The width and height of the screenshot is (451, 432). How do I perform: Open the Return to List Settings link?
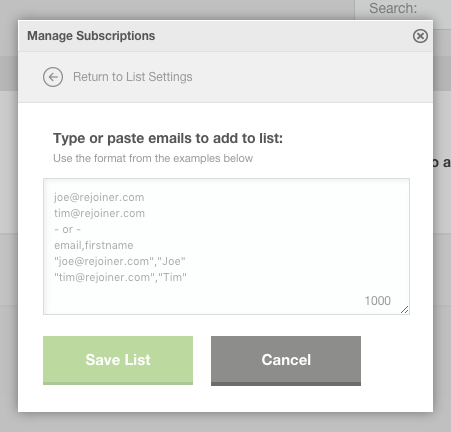tap(133, 77)
